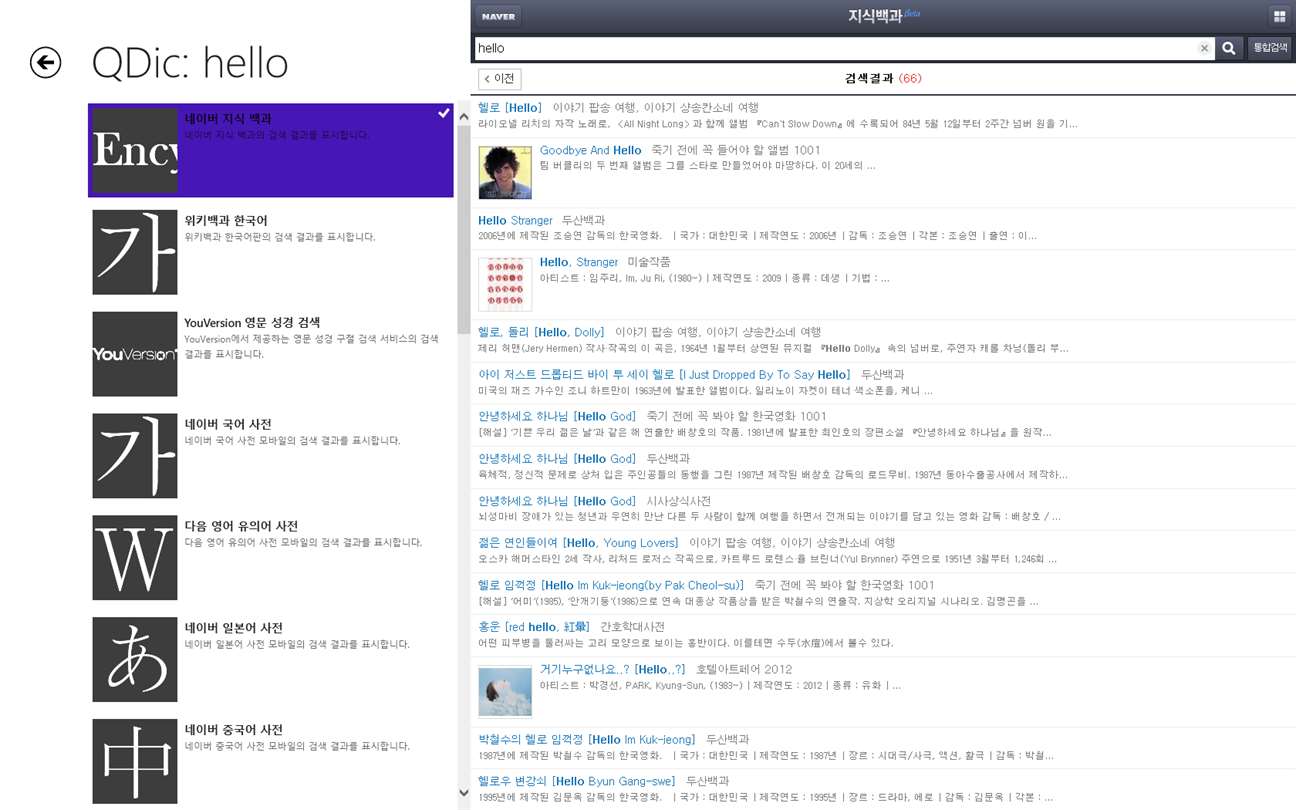
Task: Select the 다음 영어 유의어 사전 W tile
Action: [x=271, y=558]
